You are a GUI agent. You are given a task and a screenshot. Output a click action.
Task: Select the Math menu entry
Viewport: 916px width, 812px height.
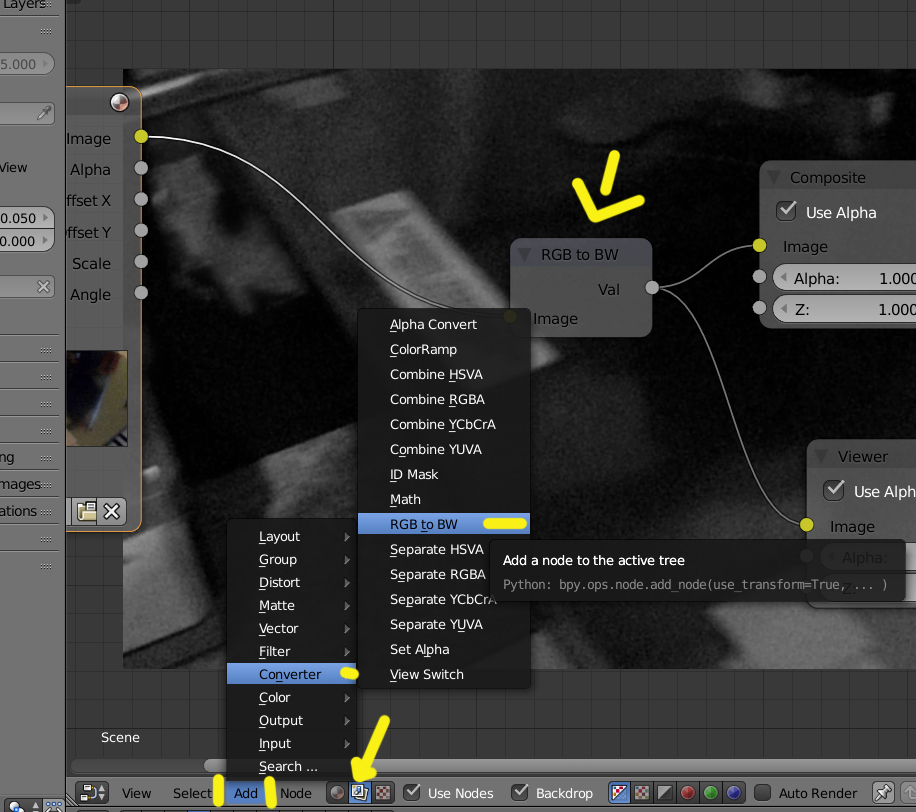[x=443, y=499]
